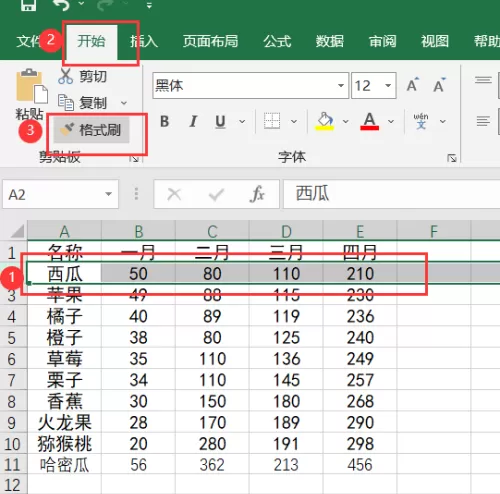This screenshot has width=500, height=494.
Task: Open the Undo history dropdown arrow
Action: [x=81, y=4]
